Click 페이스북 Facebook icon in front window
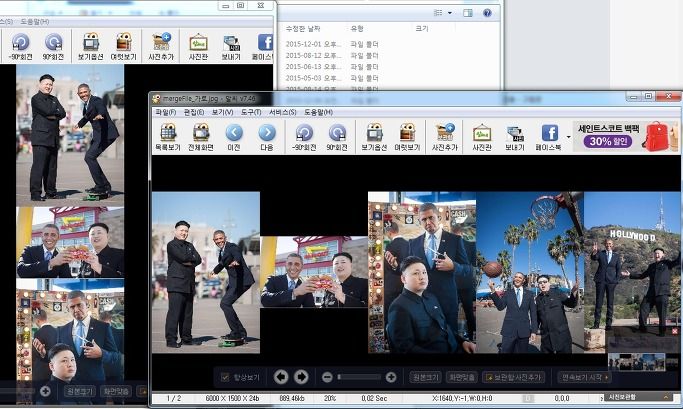 (x=548, y=137)
